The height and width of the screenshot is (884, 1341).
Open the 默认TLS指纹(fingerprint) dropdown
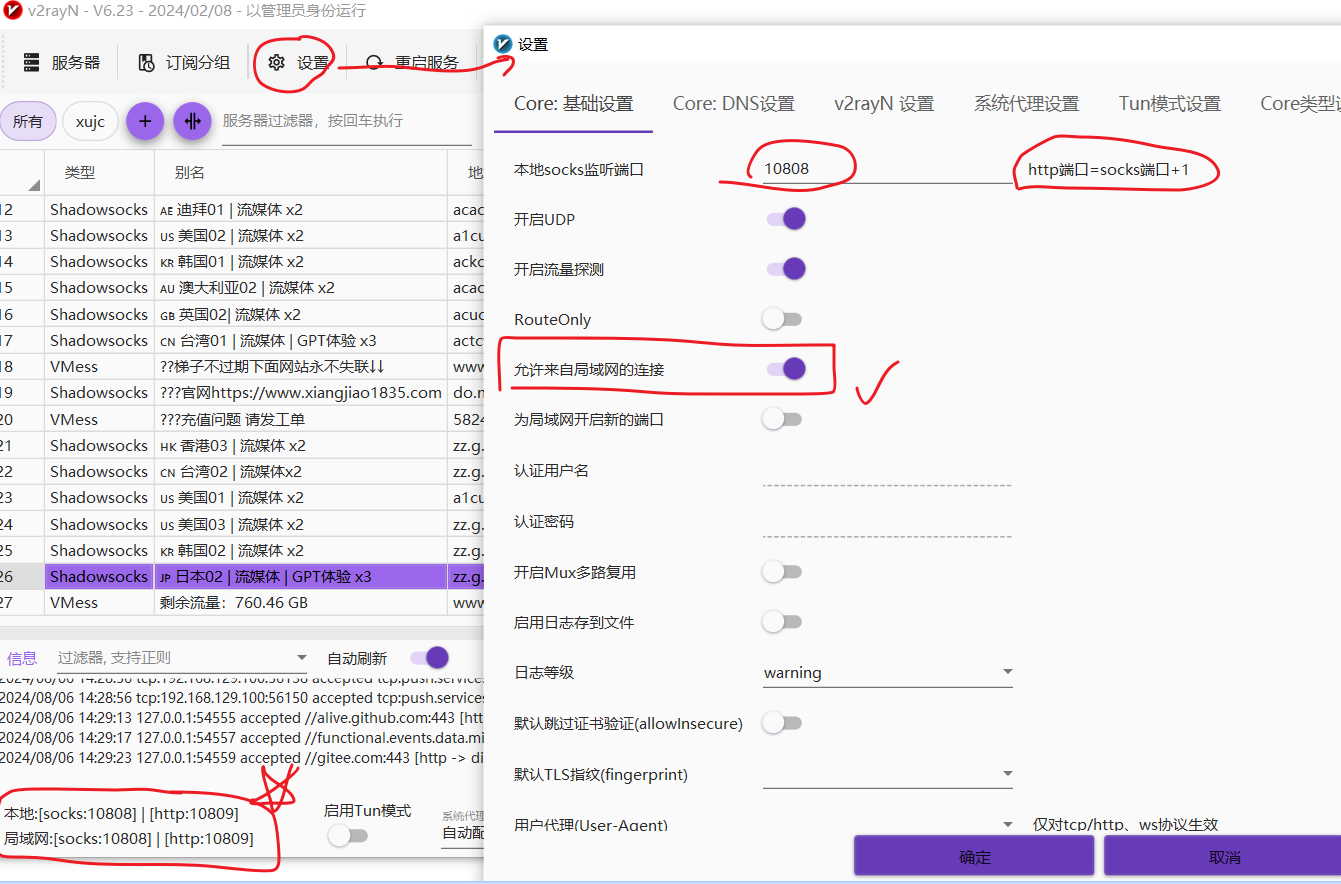coord(888,774)
